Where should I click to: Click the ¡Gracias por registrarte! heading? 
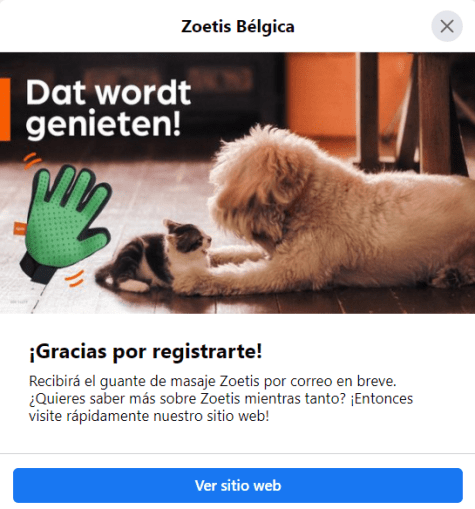[x=146, y=351]
